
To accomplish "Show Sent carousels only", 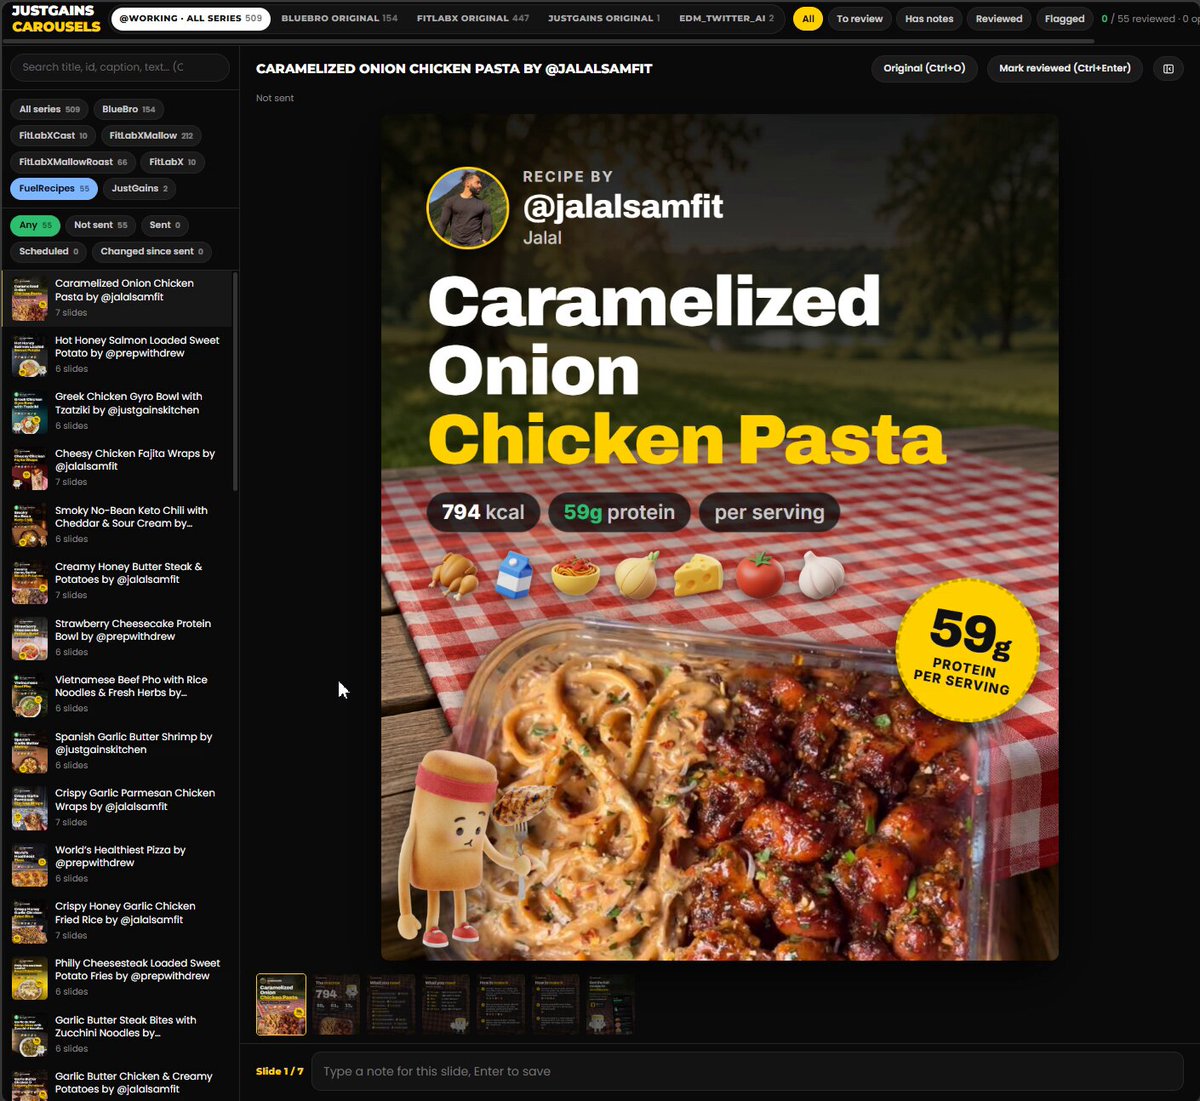I will [x=165, y=225].
